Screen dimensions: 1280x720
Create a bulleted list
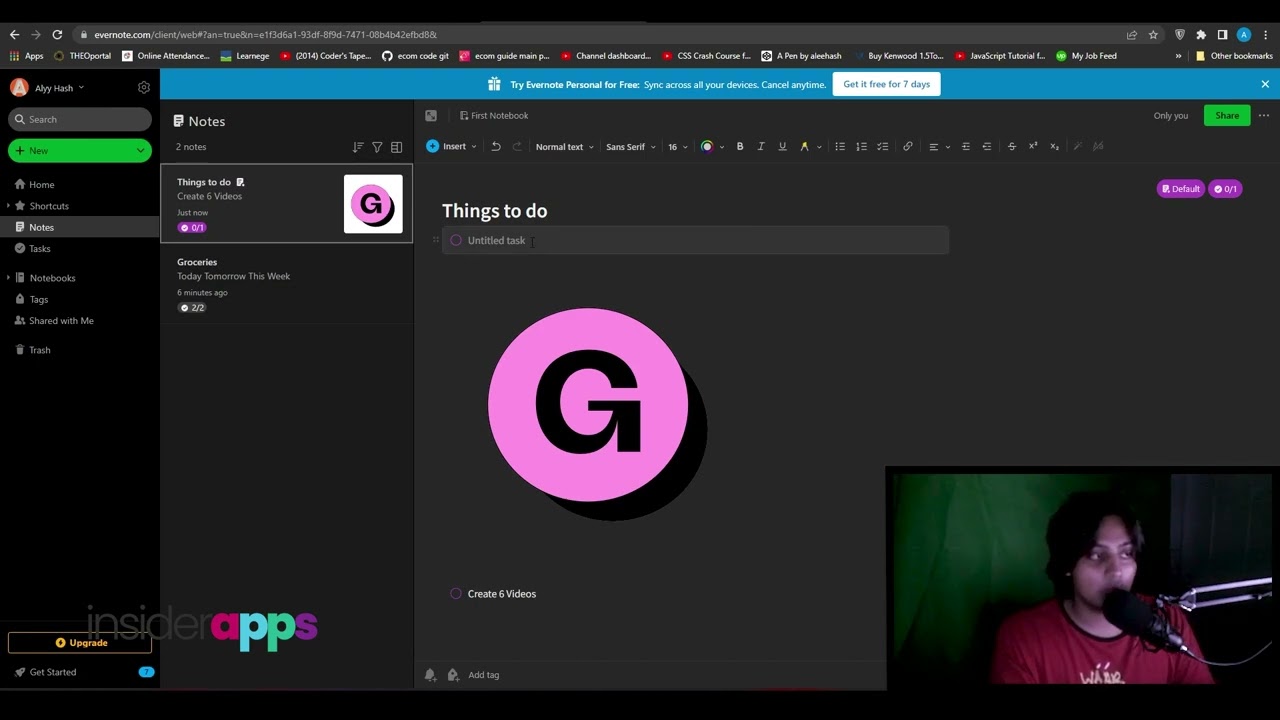coord(840,147)
